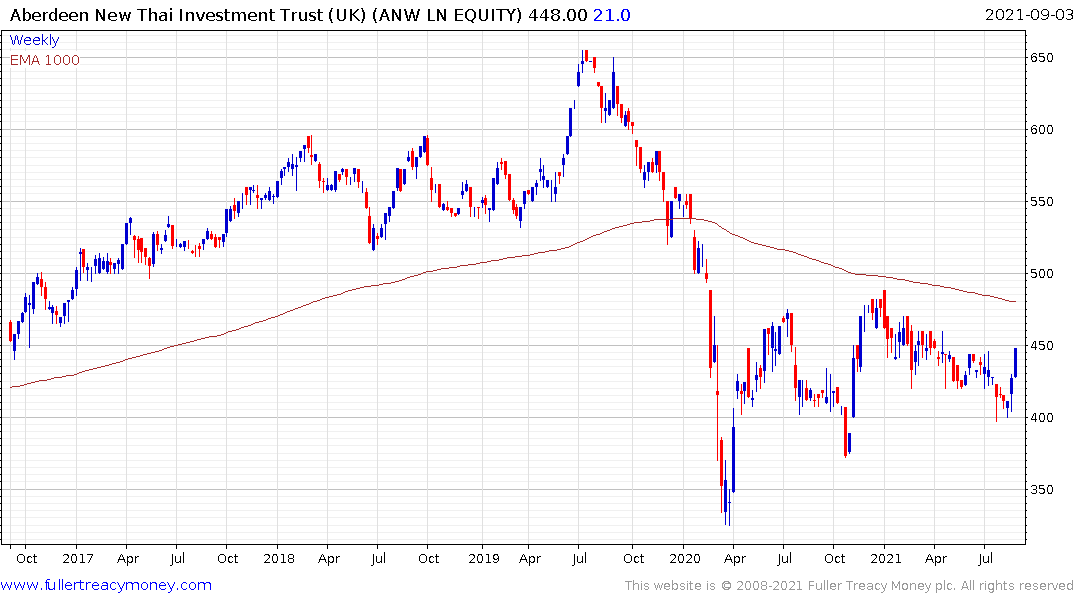Click the copyright notice Fuller Treacy Money plc
Viewport: 1075px width, 600px height.
849,586
